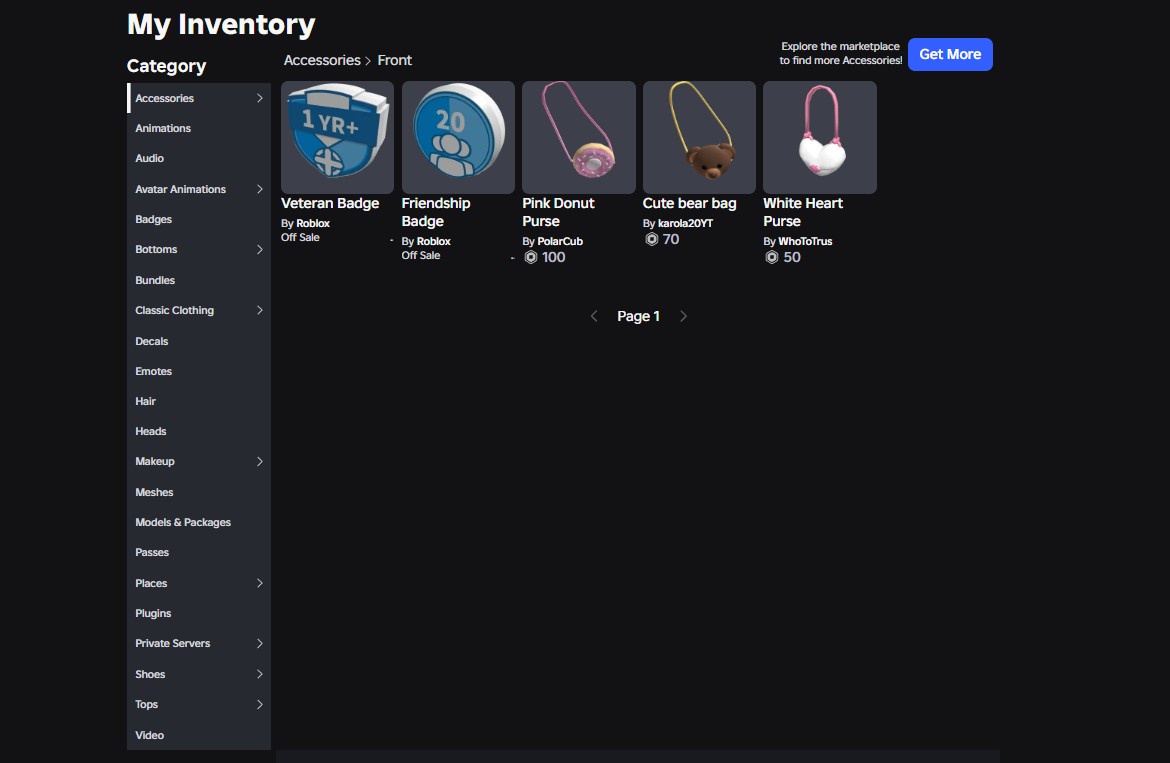Click the Accessories label in the Category sidebar

[164, 98]
